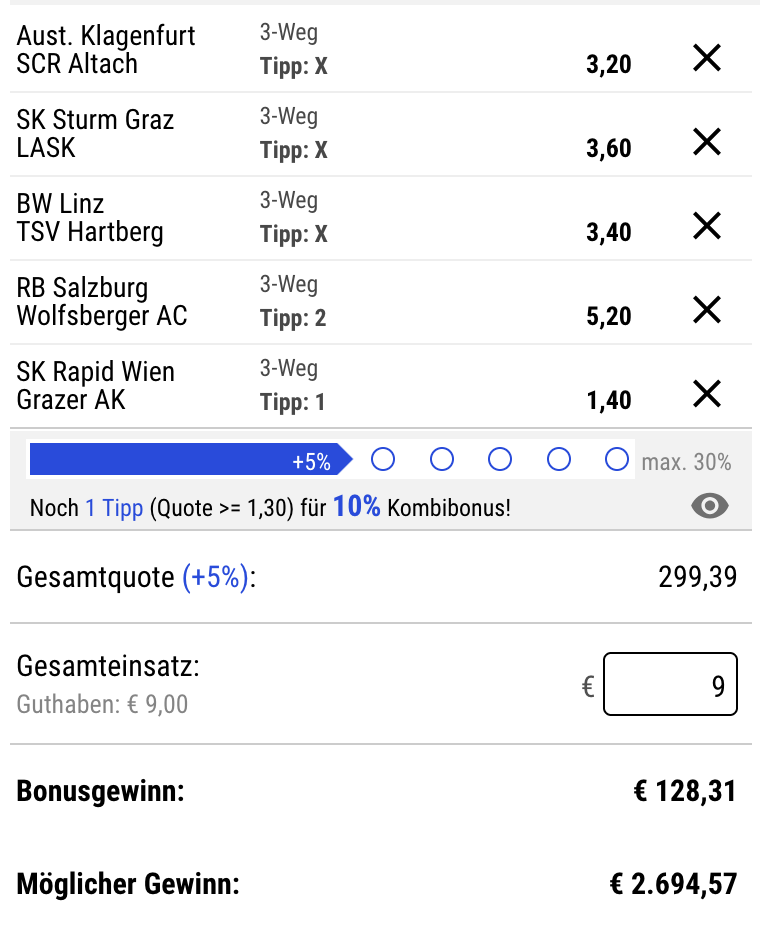766x928 pixels.
Task: Remove the SK Sturm Graz vs LASK bet
Action: 707,142
